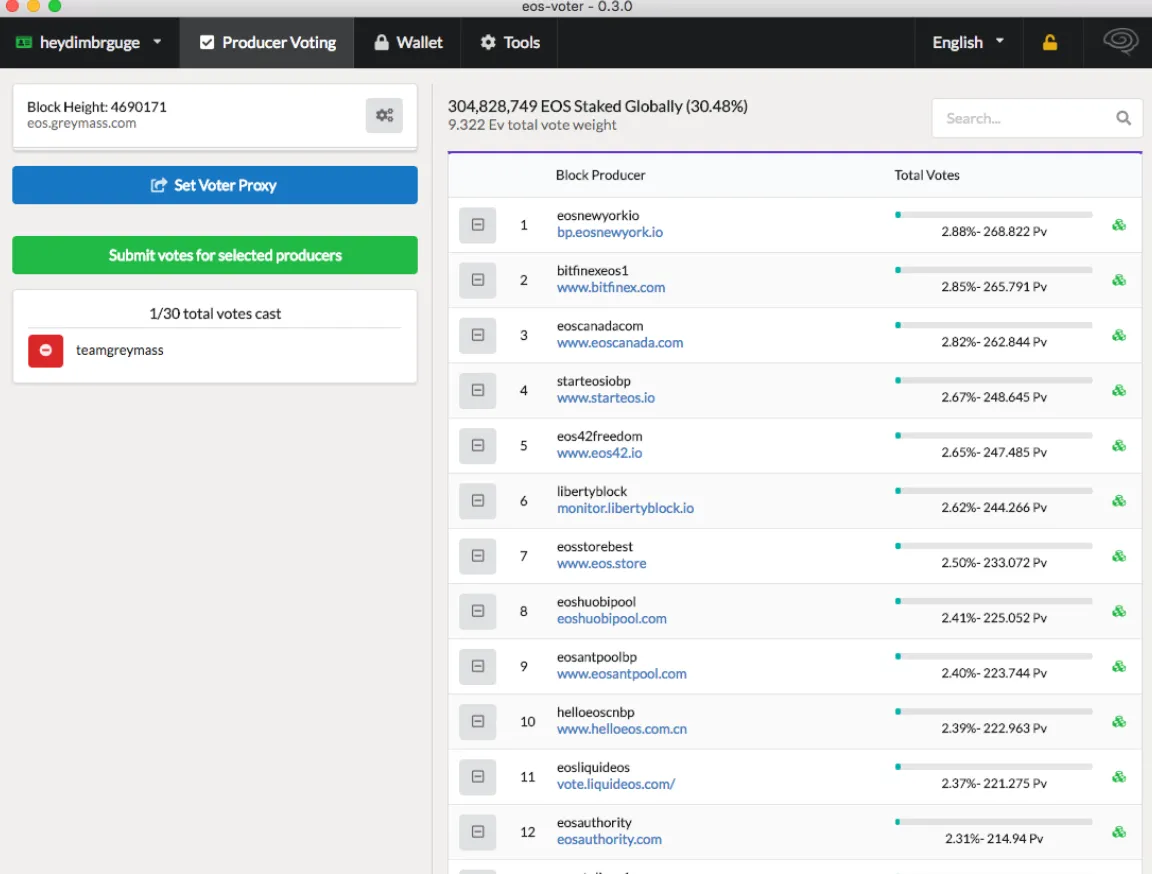Toggle vote checkbox for eos42freedom

click(478, 445)
